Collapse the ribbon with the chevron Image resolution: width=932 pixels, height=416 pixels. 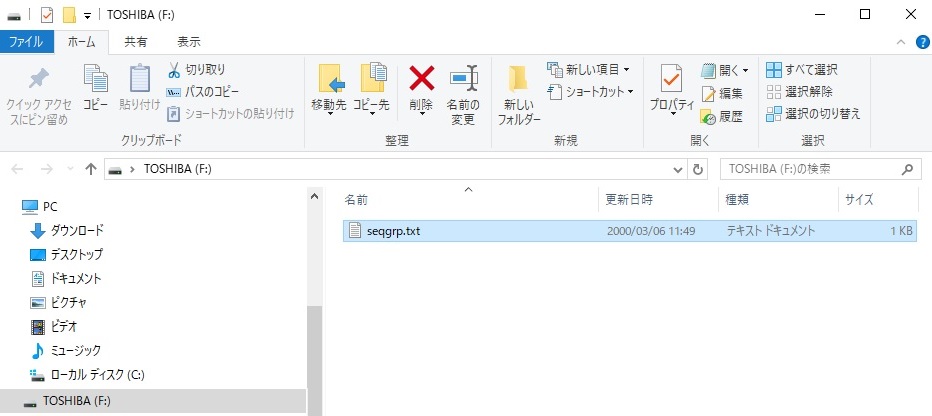pos(901,42)
